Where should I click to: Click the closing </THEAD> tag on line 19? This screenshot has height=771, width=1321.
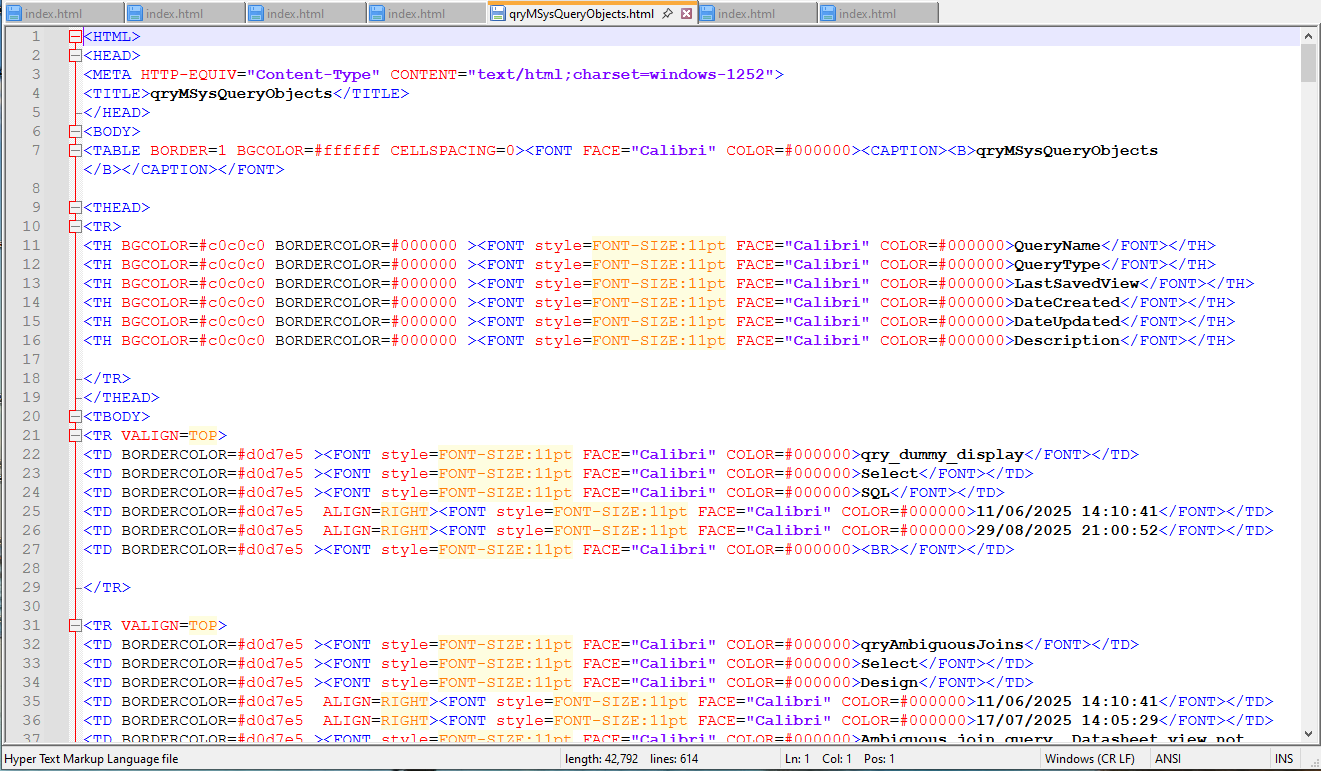[122, 397]
